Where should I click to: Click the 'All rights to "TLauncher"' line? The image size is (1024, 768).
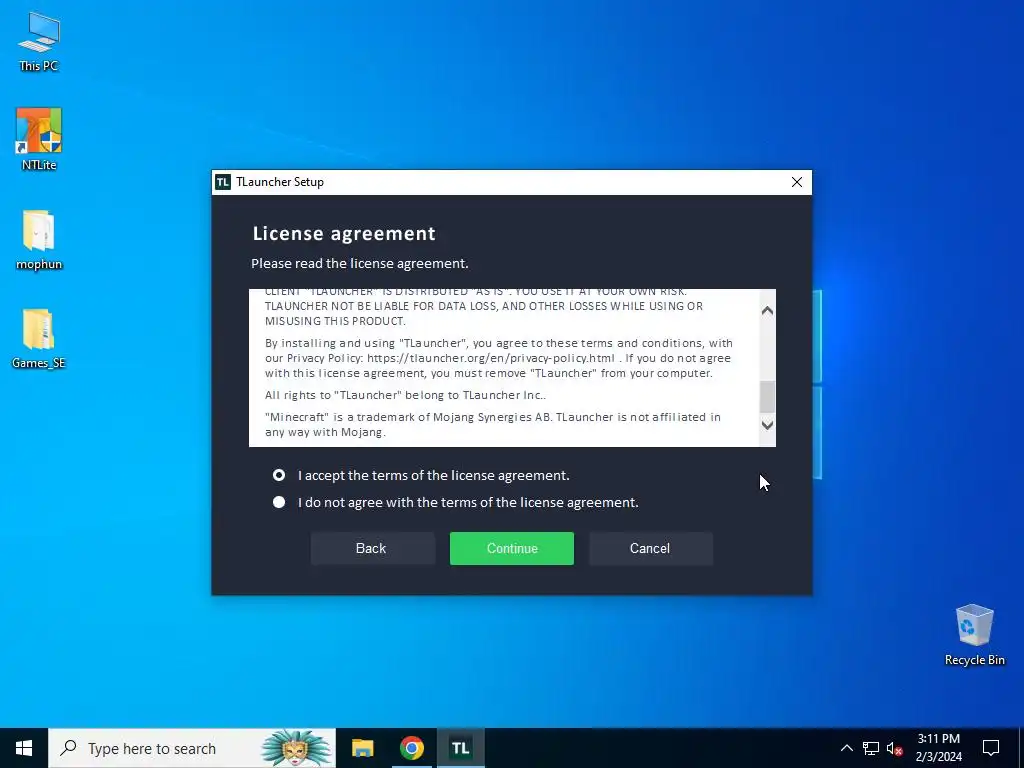coord(406,395)
